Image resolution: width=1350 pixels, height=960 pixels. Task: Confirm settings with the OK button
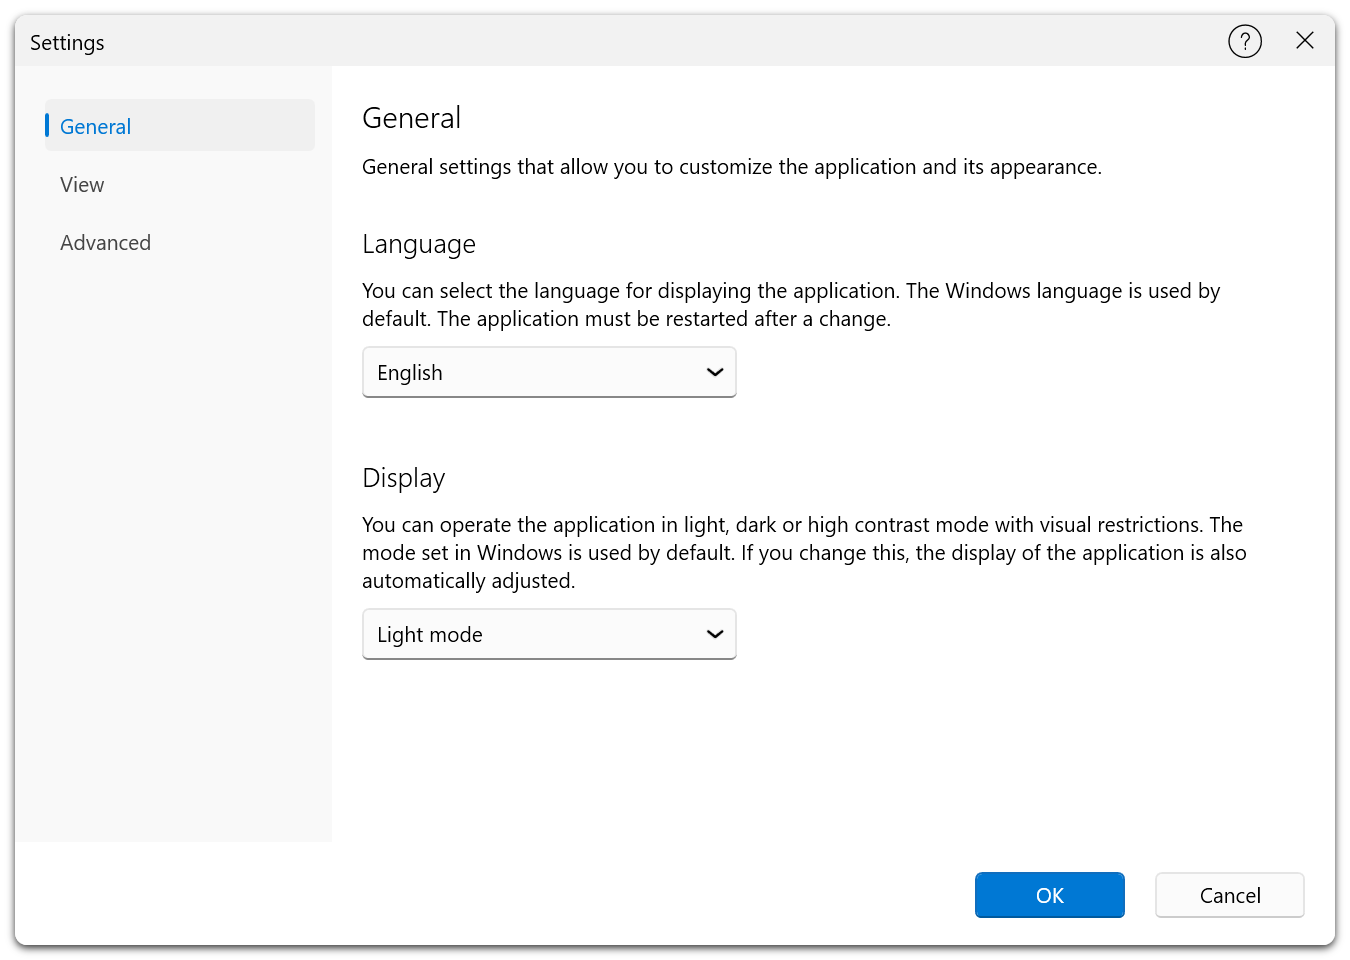[1050, 895]
